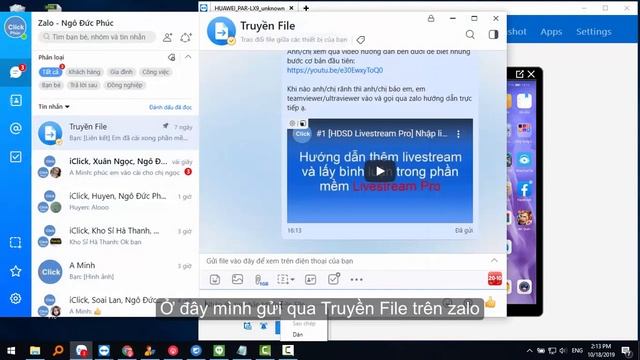The width and height of the screenshot is (640, 360).
Task: Open the iClick, Kho Sỉ Hà Thanh chat
Action: (x=115, y=236)
